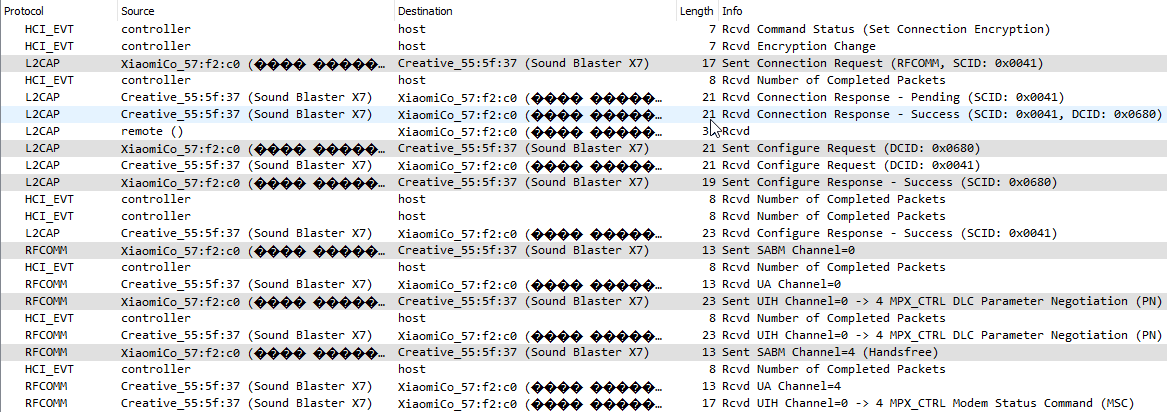Select the Rcvd DLC Parameter Negotiation row
Screen dimensions: 1167x412
pos(584,335)
